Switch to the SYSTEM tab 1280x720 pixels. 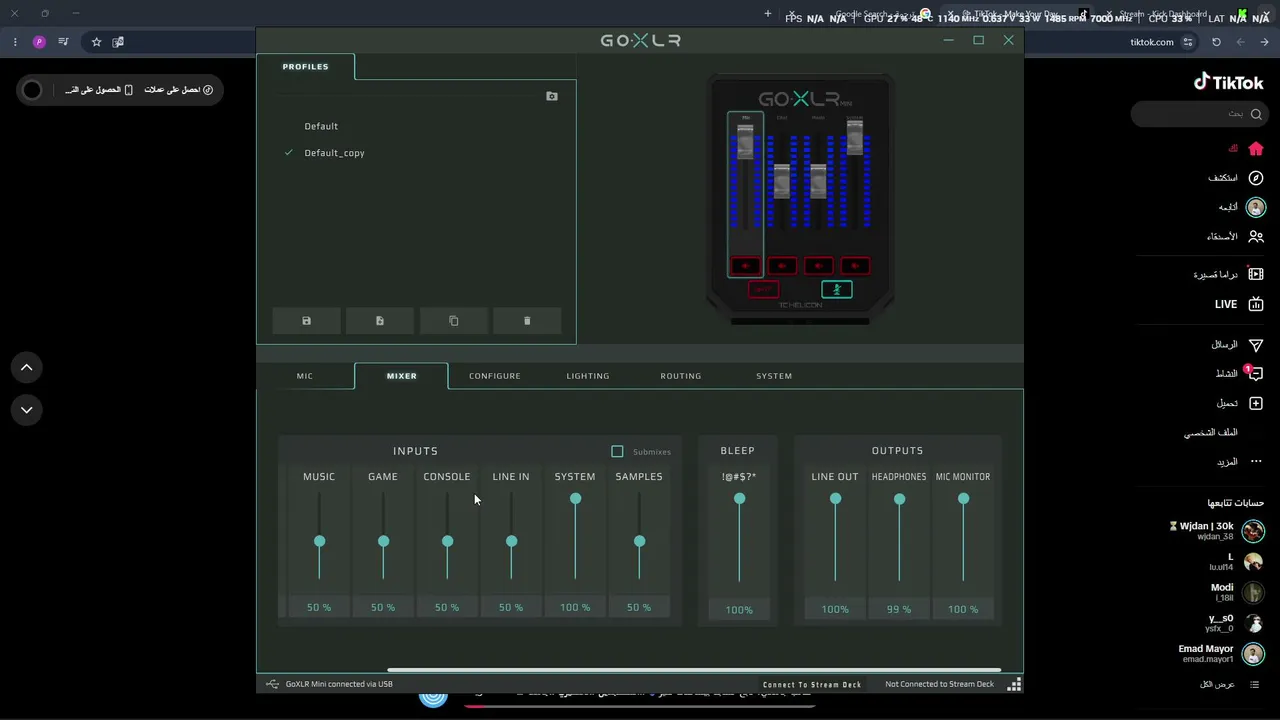coord(774,376)
